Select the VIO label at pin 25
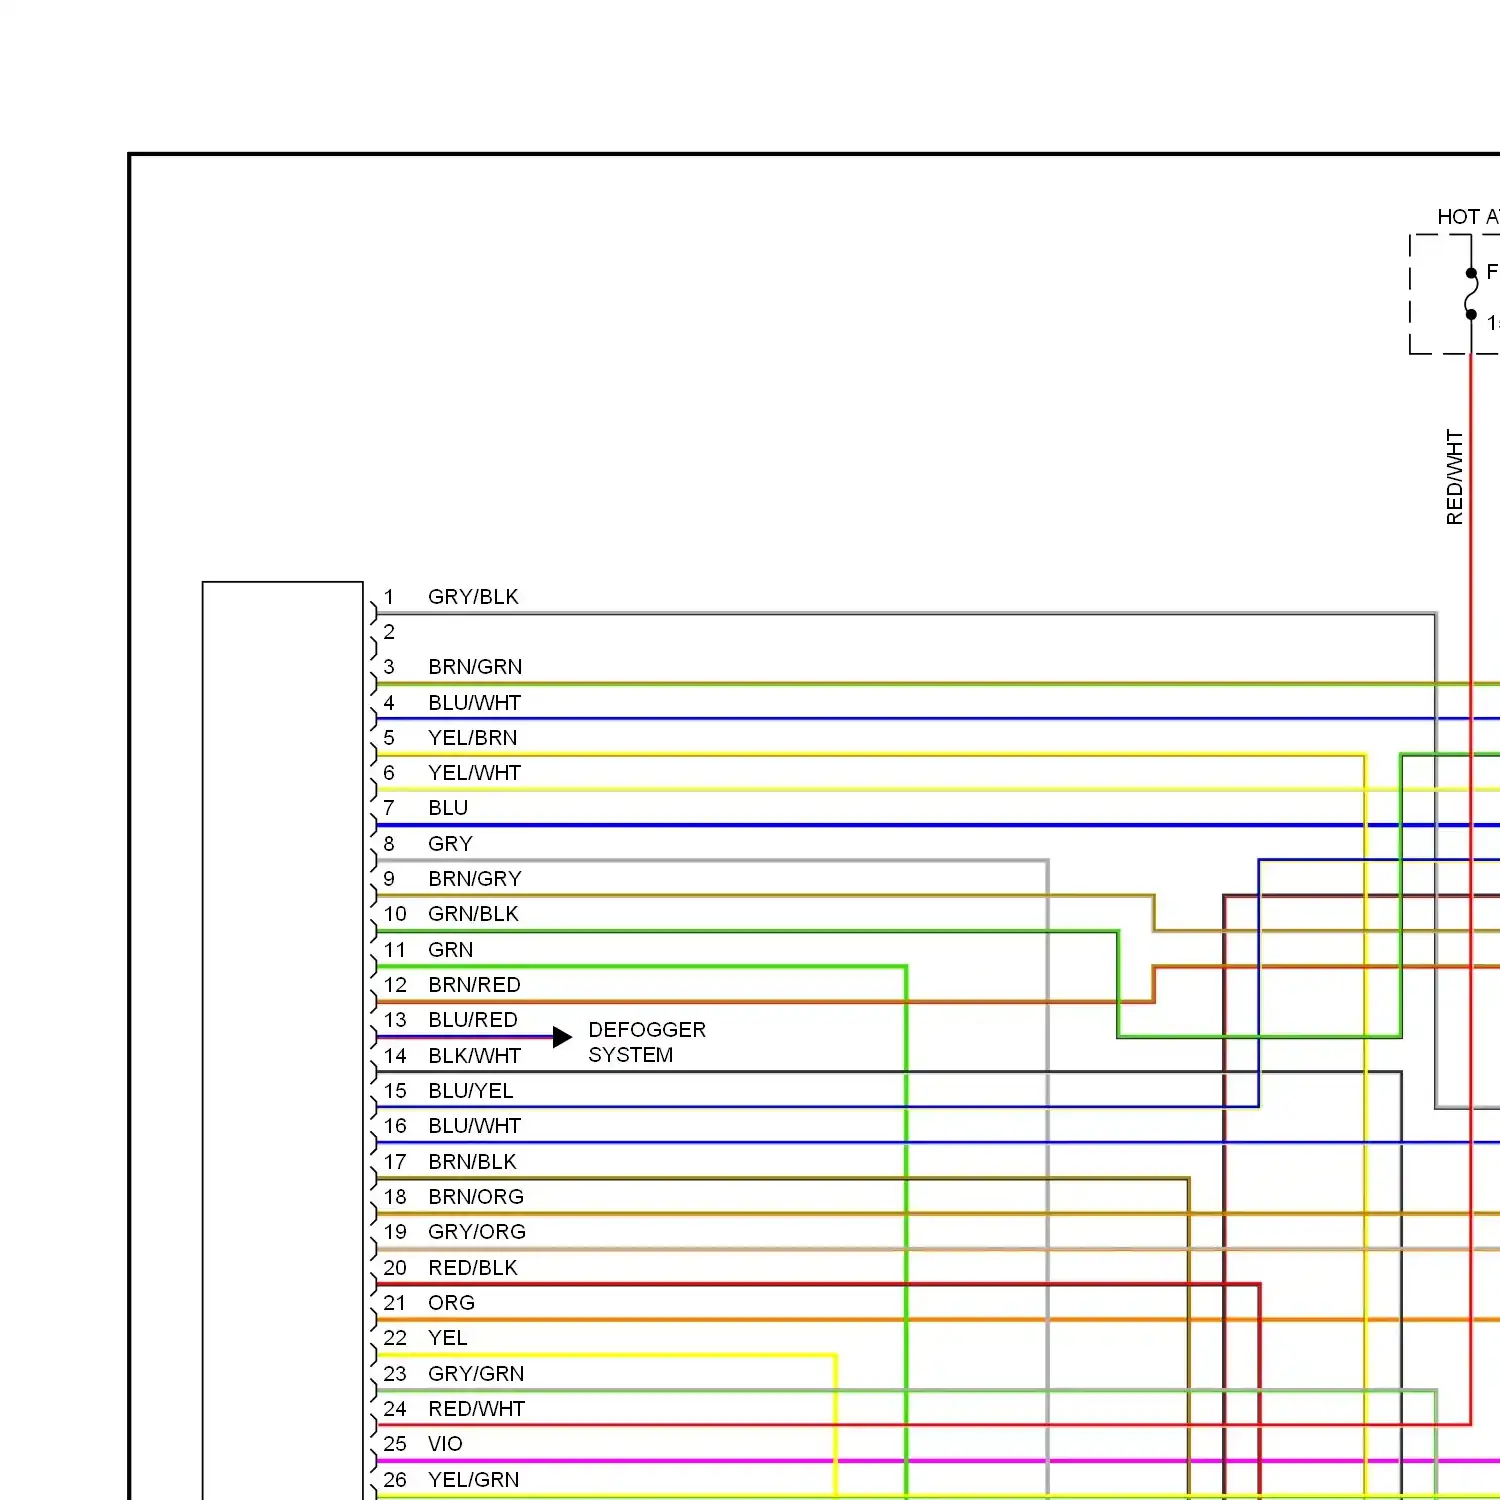The image size is (1500, 1500). [445, 1444]
